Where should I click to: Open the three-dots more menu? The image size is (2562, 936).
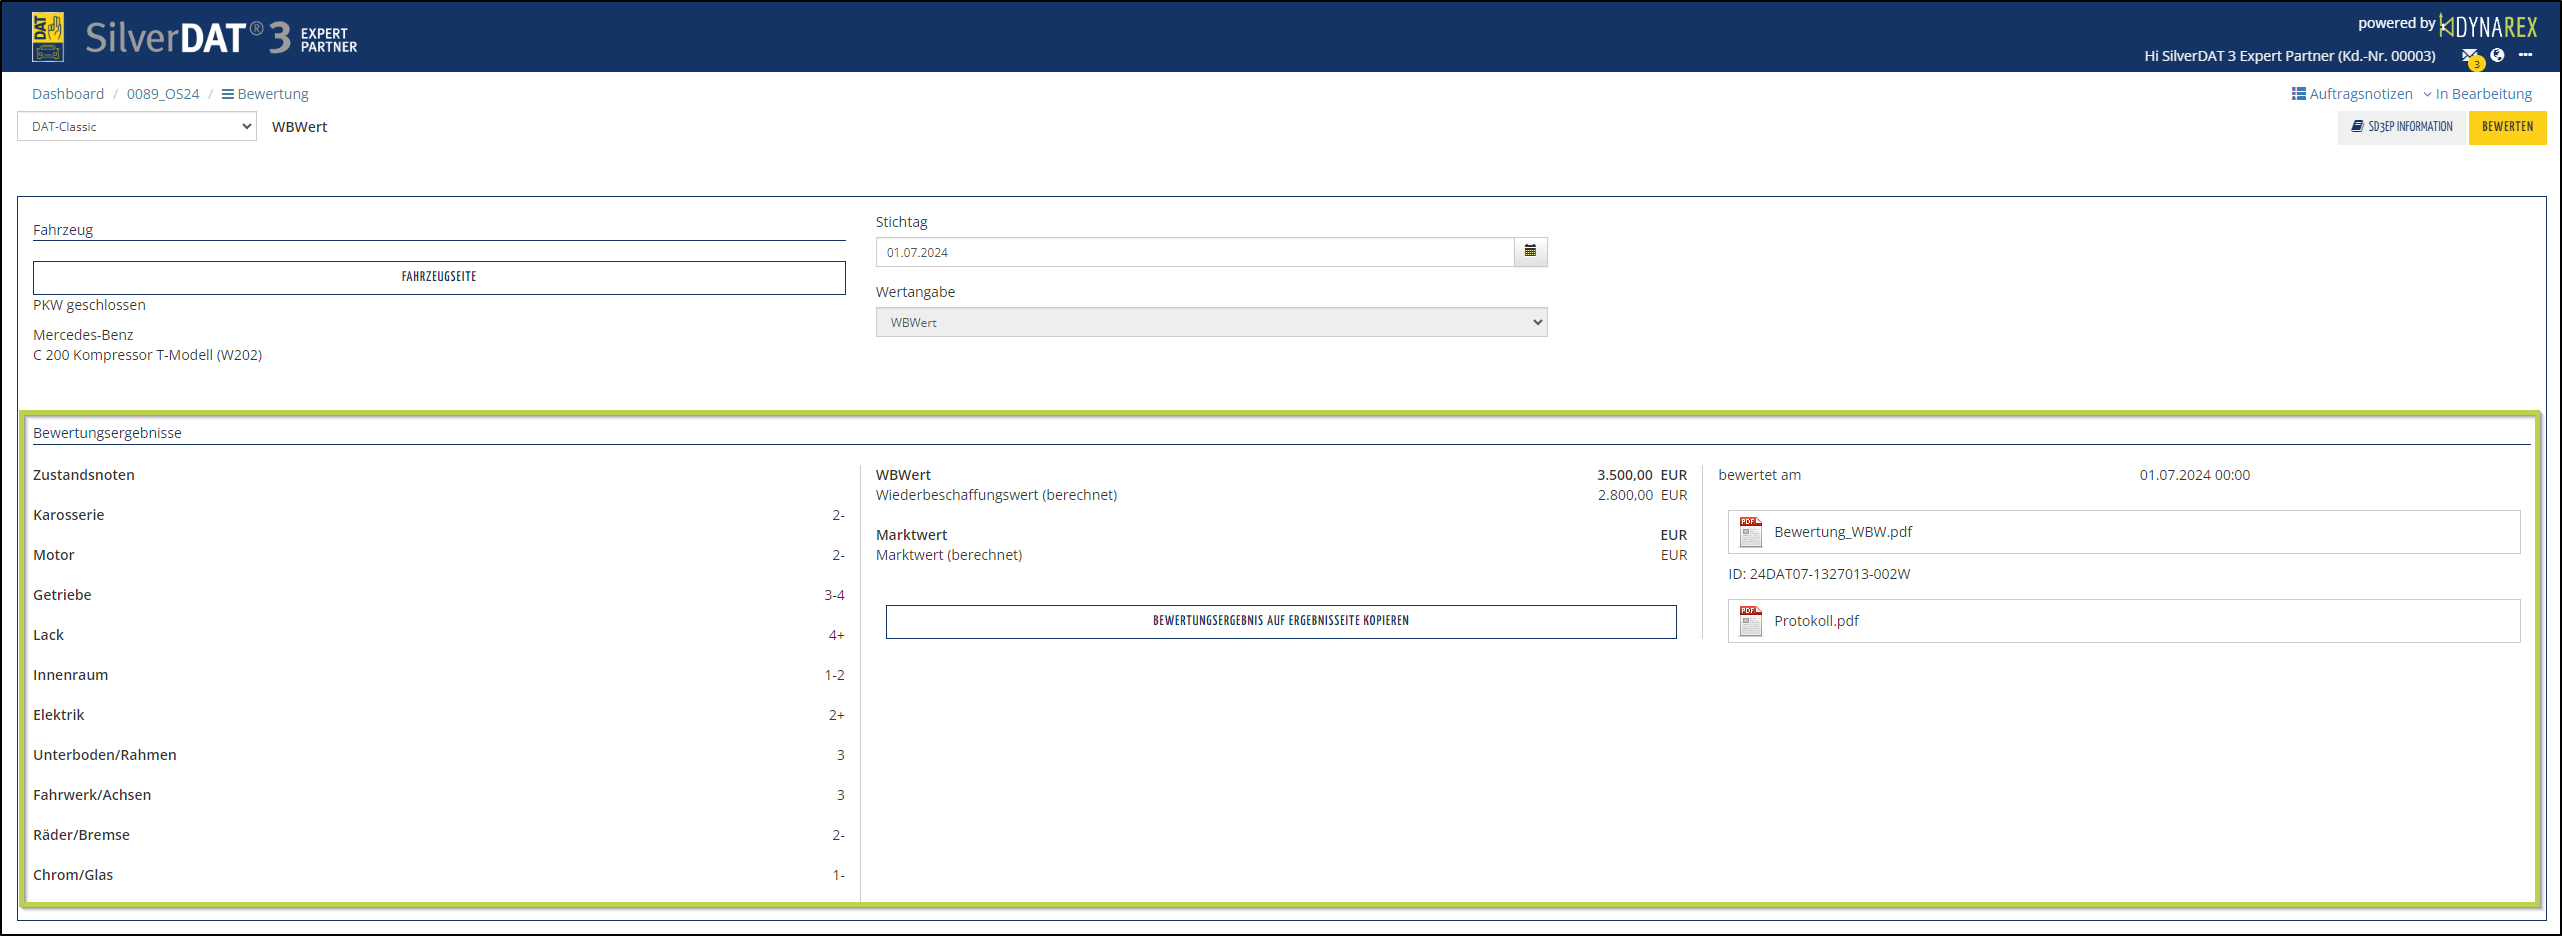[2526, 55]
